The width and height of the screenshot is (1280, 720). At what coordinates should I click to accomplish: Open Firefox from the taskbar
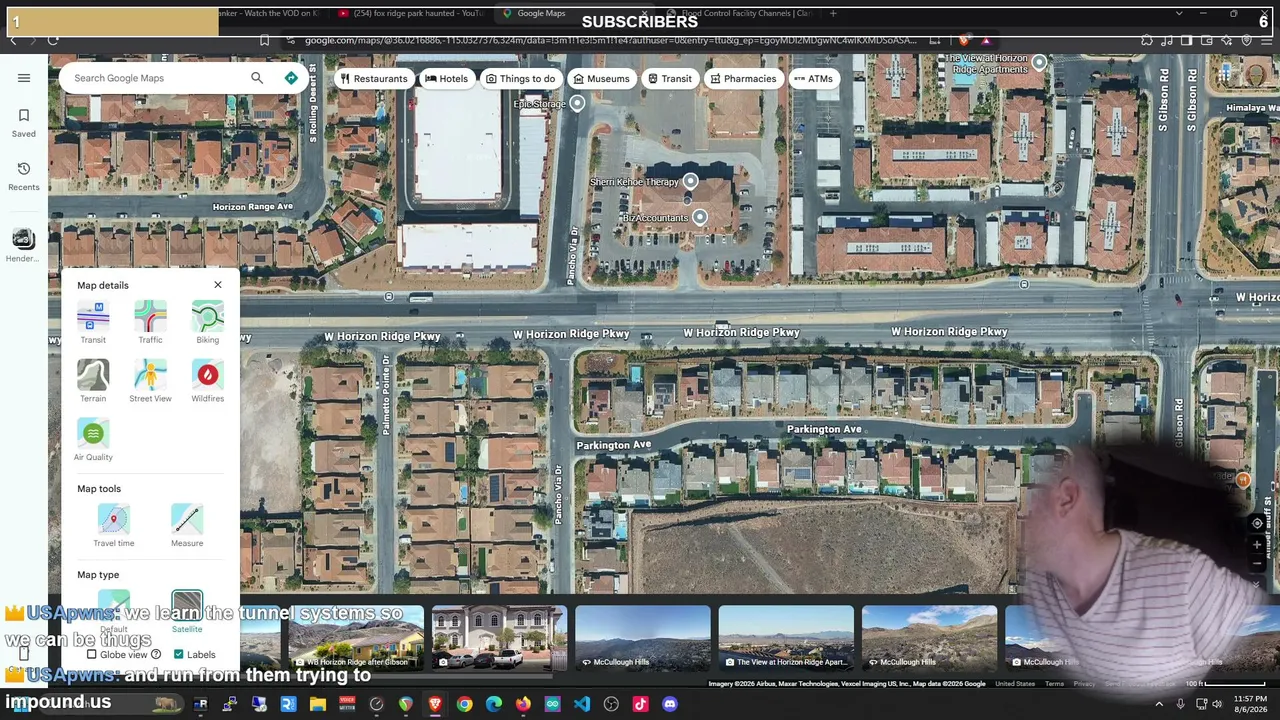[523, 704]
